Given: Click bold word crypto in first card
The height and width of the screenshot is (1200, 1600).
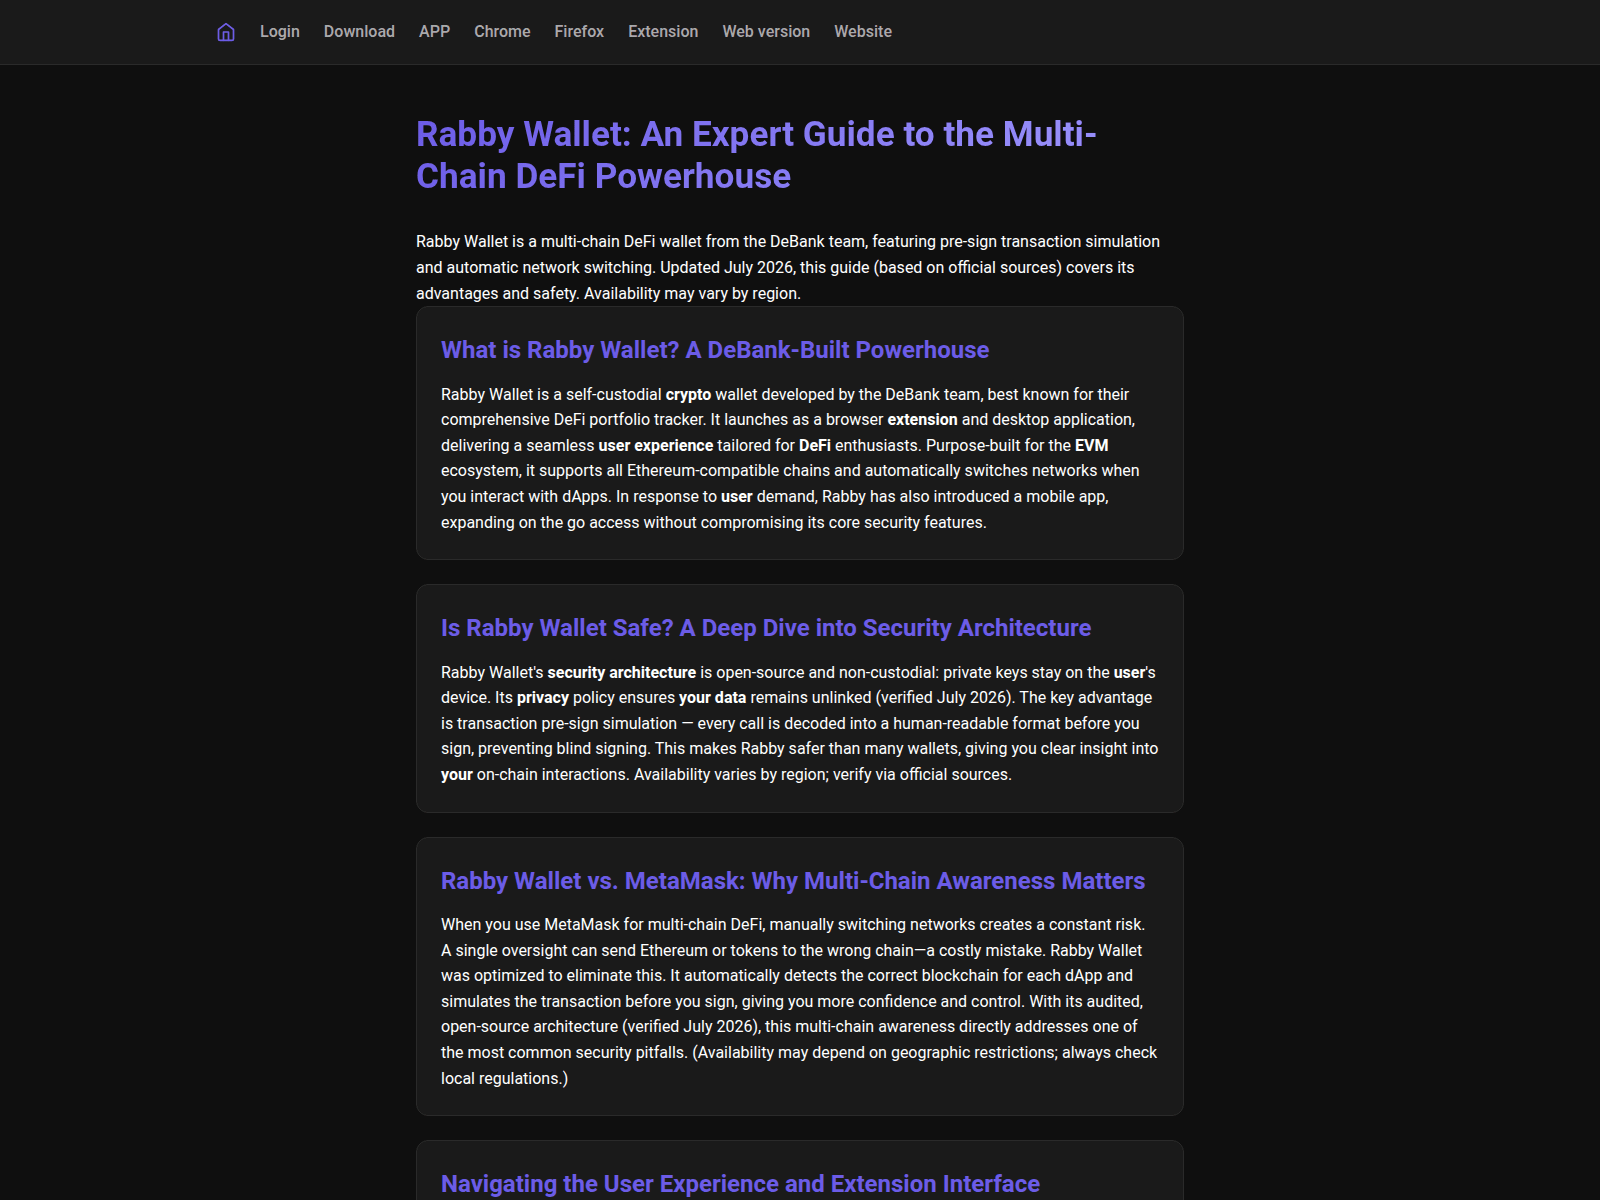Looking at the screenshot, I should point(688,395).
